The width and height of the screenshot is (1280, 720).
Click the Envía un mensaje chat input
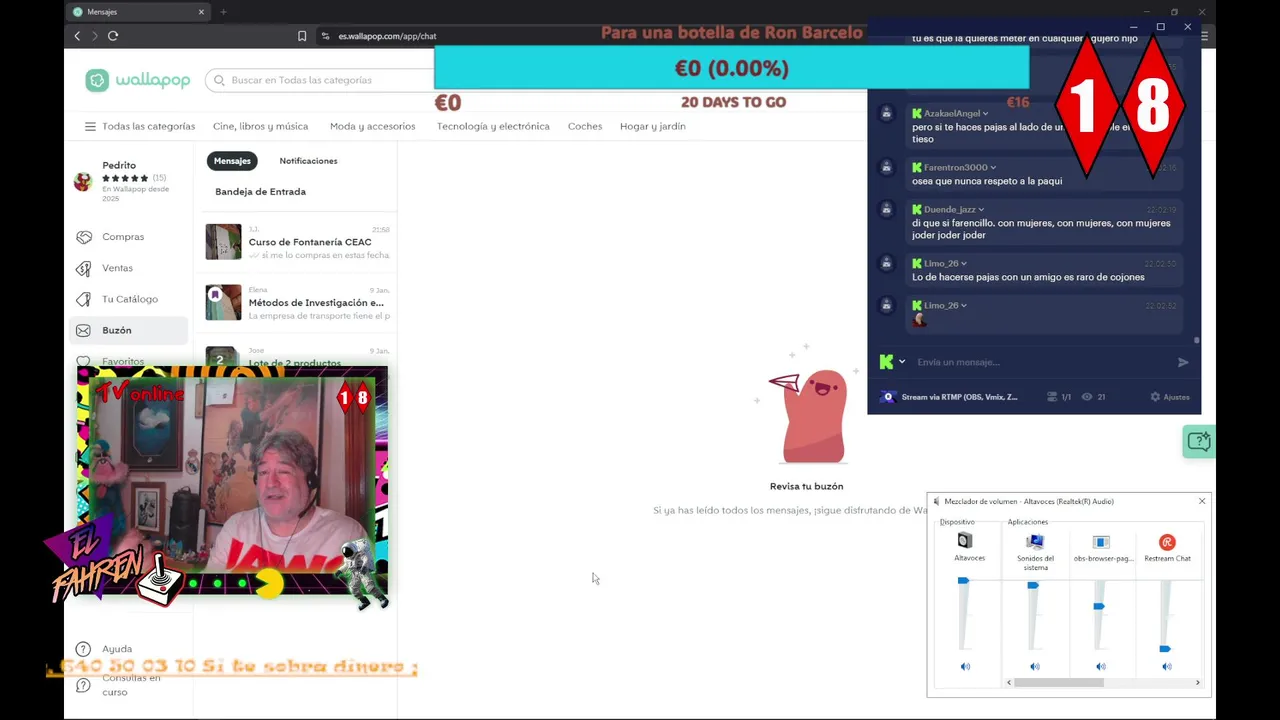tap(1040, 362)
